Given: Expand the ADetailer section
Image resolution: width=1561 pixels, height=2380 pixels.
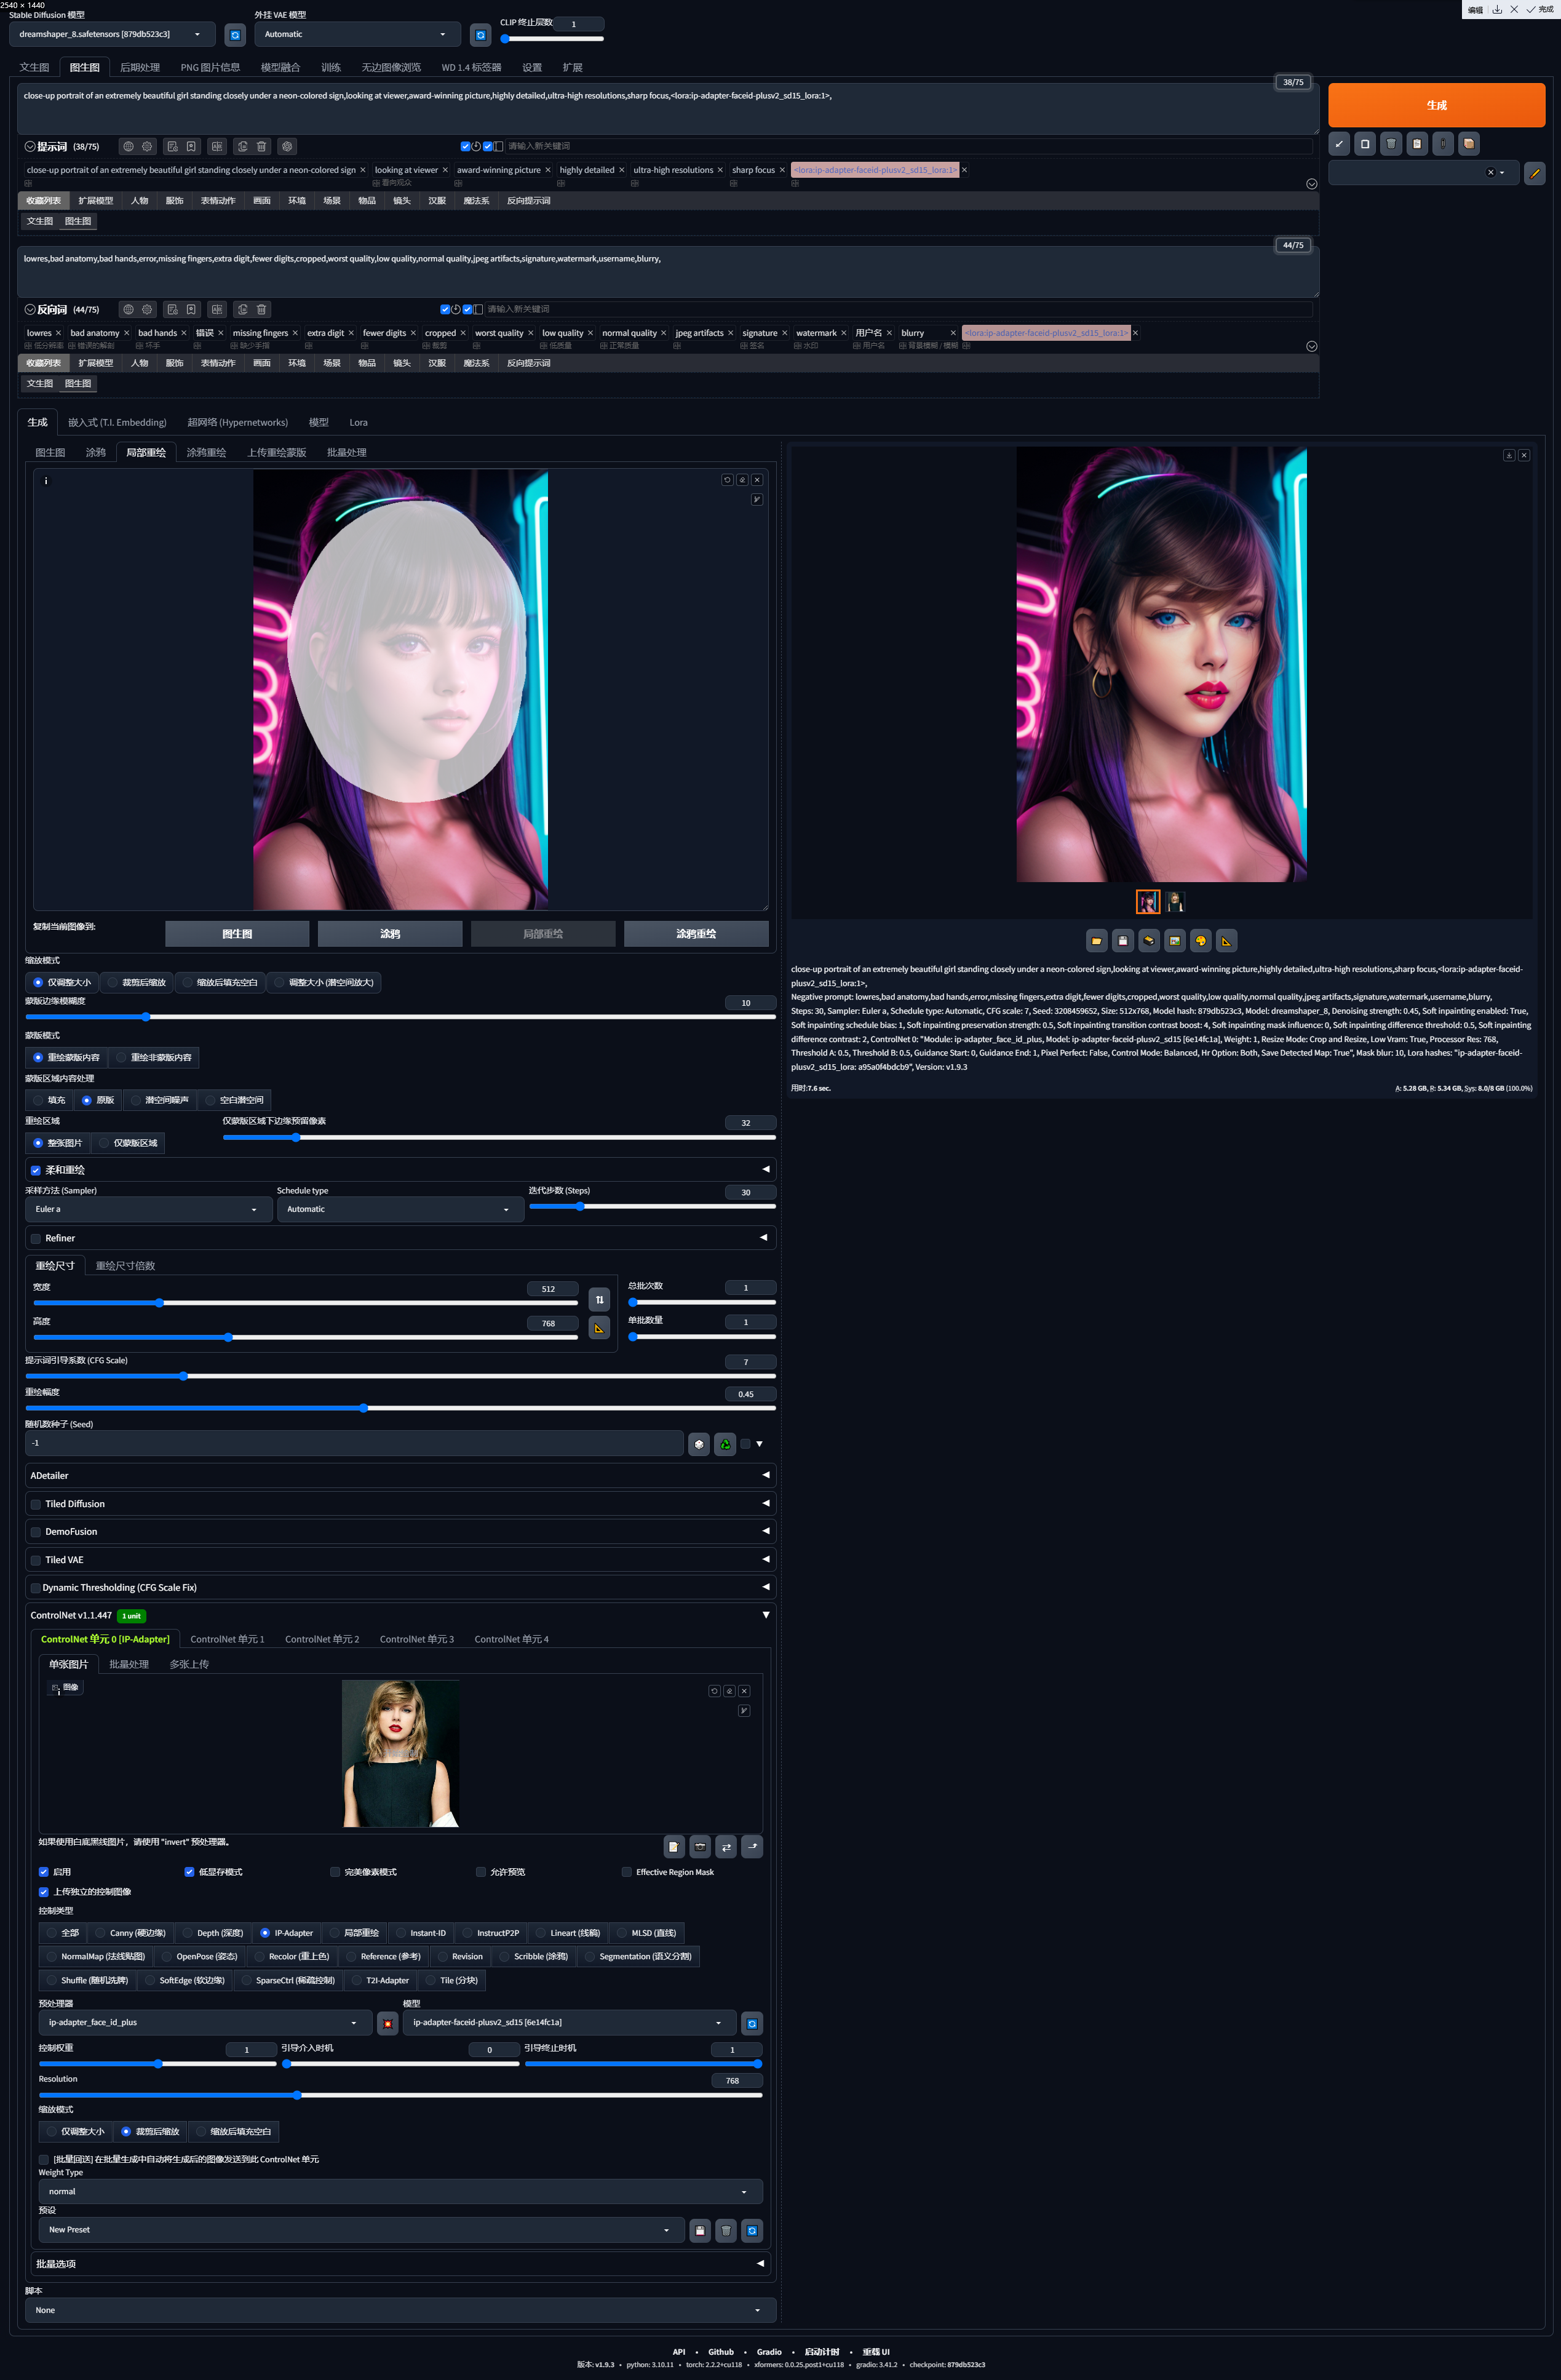Looking at the screenshot, I should pos(400,1475).
